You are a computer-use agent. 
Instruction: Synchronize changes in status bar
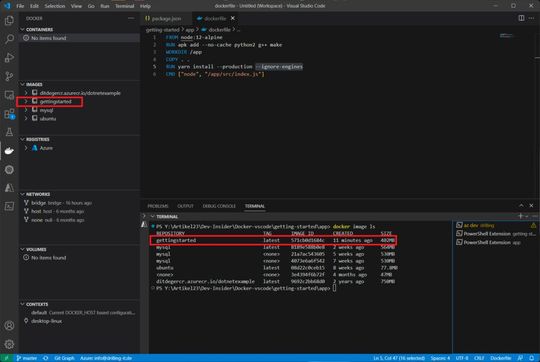[x=45, y=358]
